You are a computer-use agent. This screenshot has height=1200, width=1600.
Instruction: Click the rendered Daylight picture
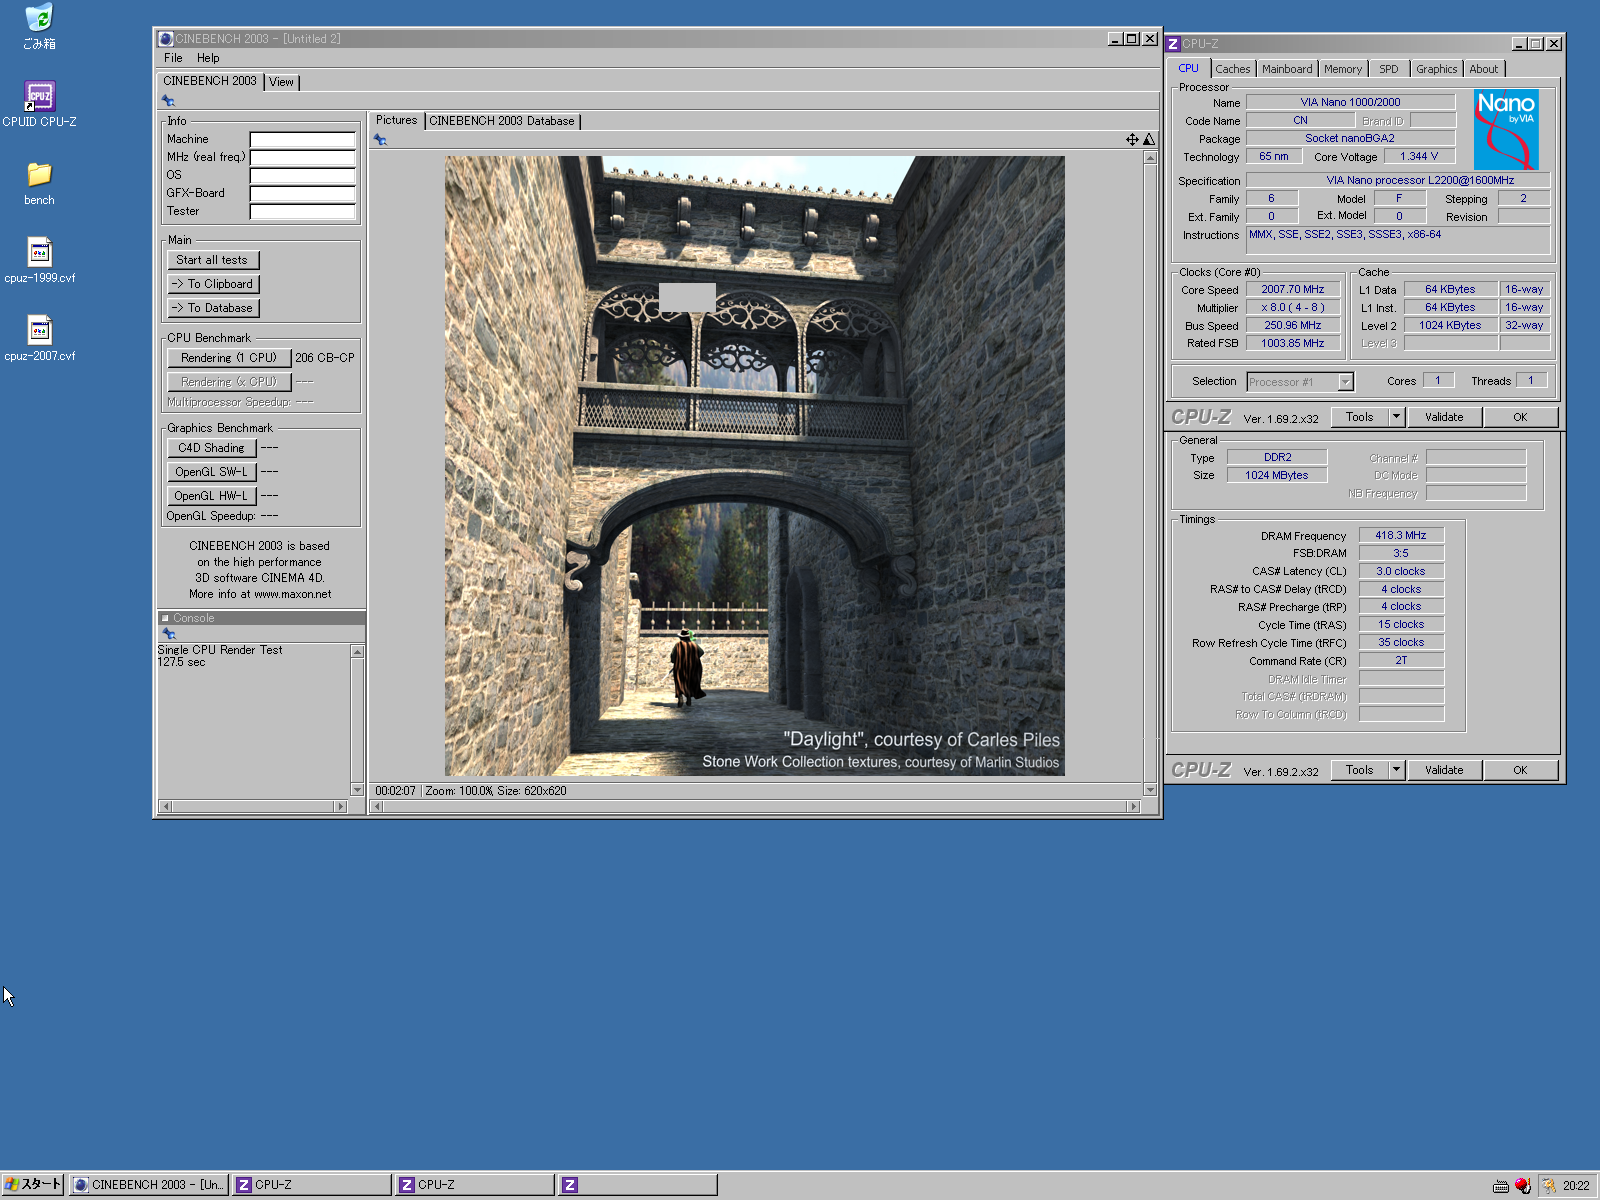pyautogui.click(x=755, y=466)
